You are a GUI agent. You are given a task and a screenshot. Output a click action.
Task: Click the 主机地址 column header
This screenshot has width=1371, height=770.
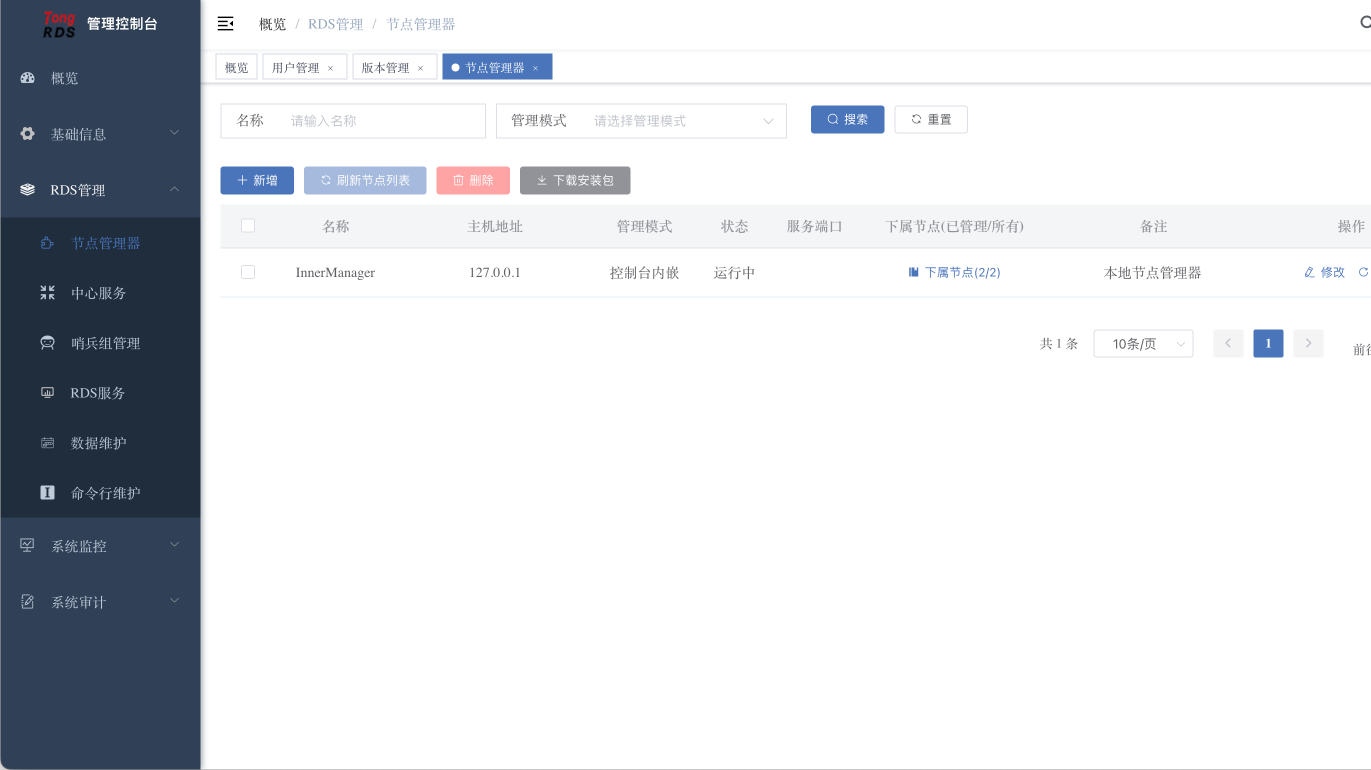(x=495, y=226)
